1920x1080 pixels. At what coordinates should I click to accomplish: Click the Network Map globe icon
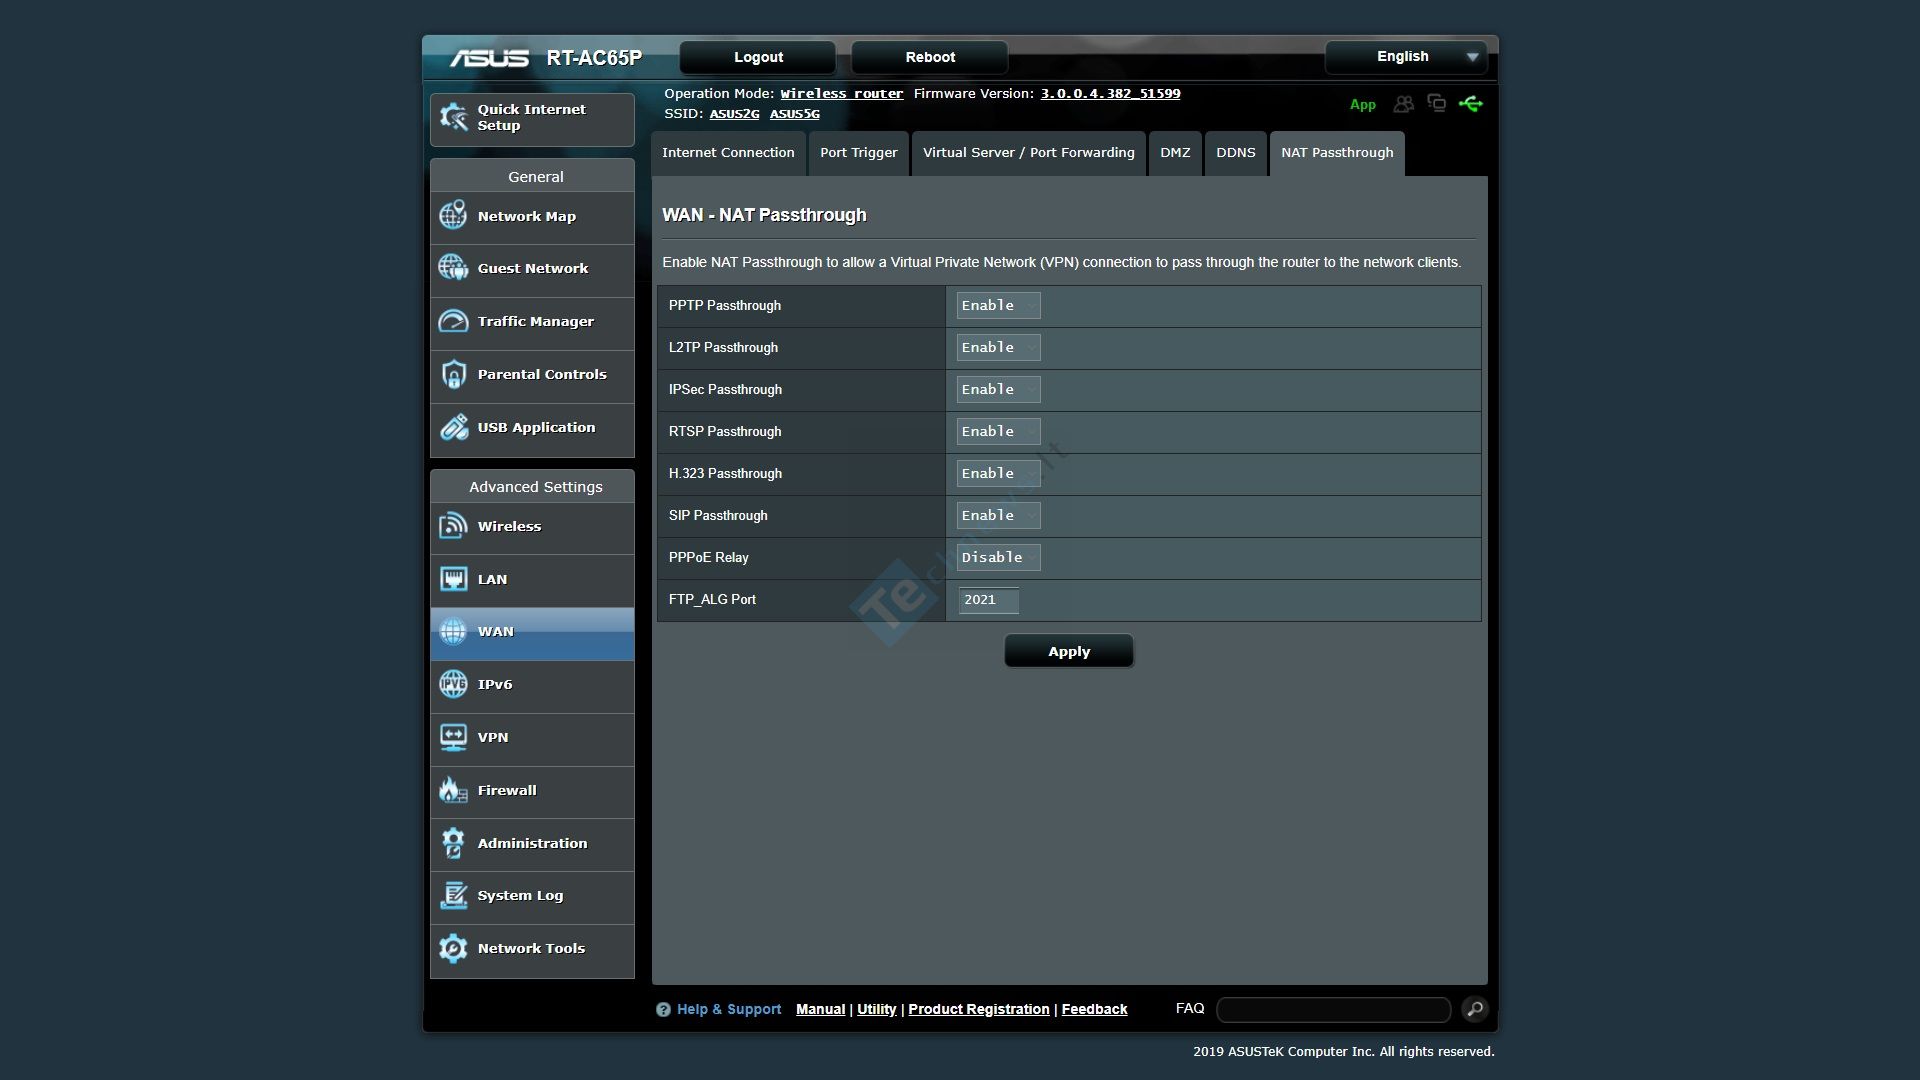(453, 215)
